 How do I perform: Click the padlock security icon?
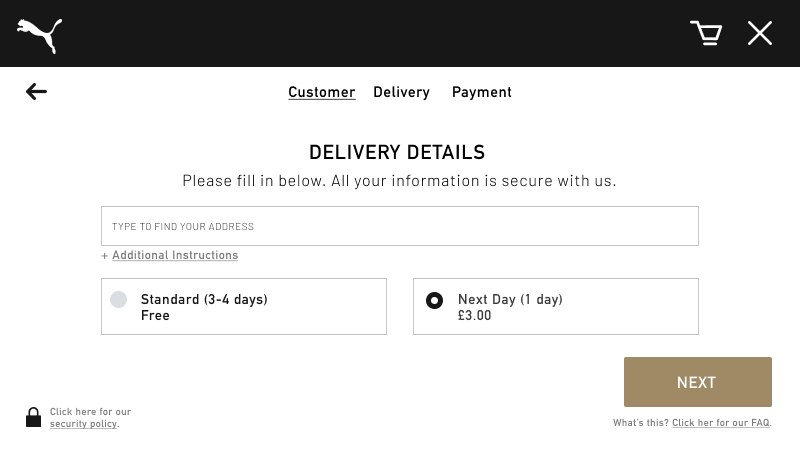(x=34, y=417)
